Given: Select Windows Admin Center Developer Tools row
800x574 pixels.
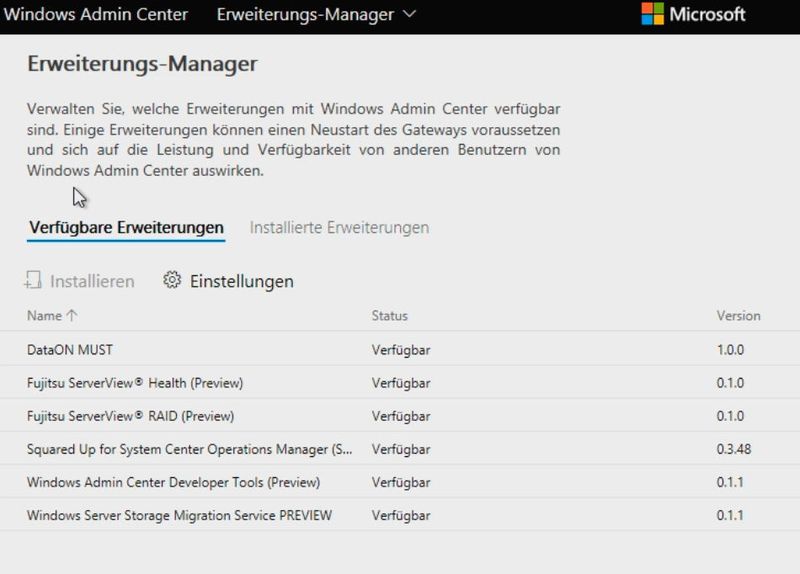Looking at the screenshot, I should (x=400, y=482).
